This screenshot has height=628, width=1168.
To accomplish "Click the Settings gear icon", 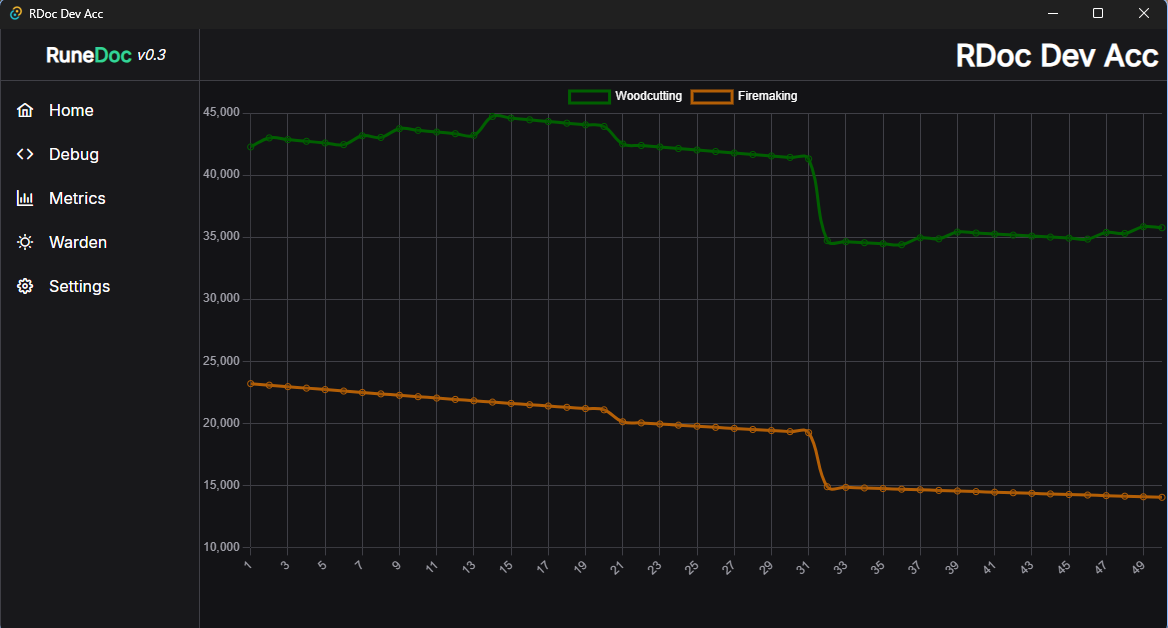I will [x=25, y=286].
